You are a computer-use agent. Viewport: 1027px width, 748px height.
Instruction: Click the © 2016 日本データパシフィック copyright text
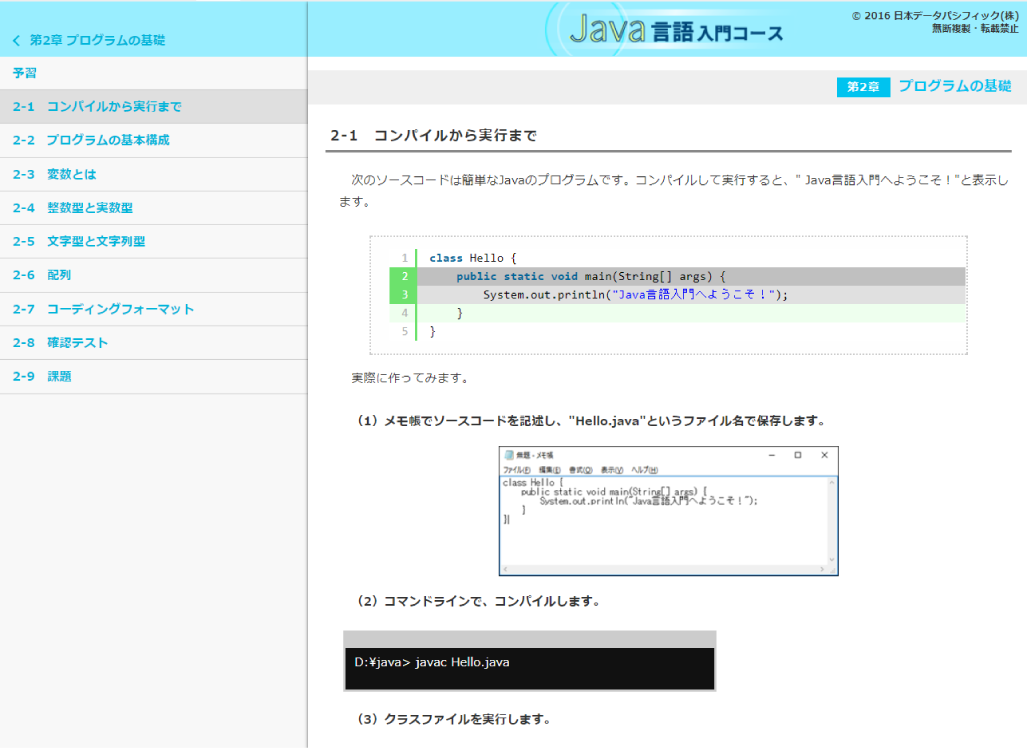[x=935, y=16]
